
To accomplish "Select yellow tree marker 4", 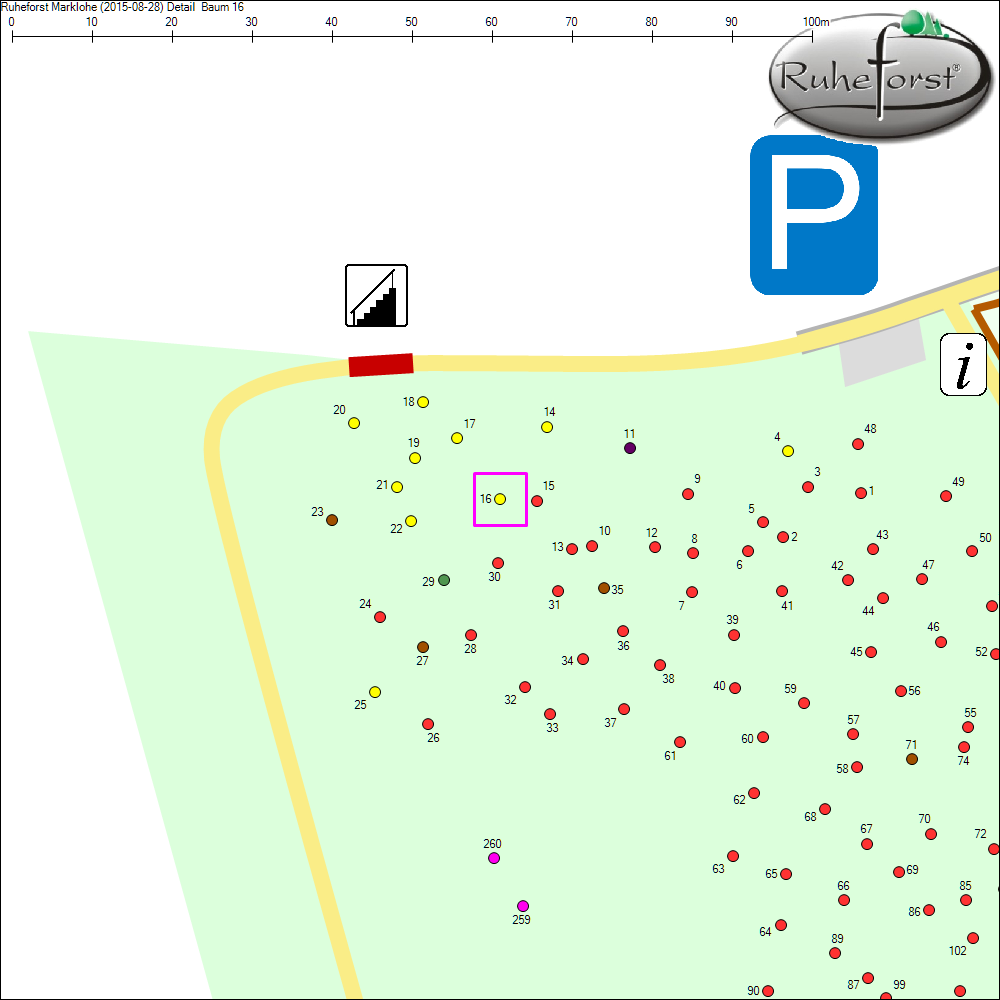I will pyautogui.click(x=788, y=452).
